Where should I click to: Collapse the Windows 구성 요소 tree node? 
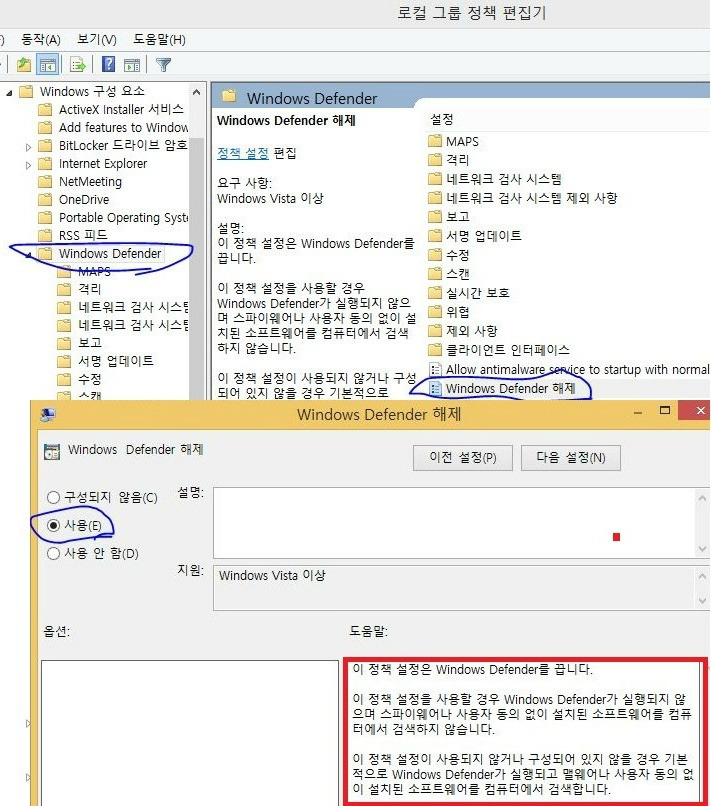(x=9, y=93)
